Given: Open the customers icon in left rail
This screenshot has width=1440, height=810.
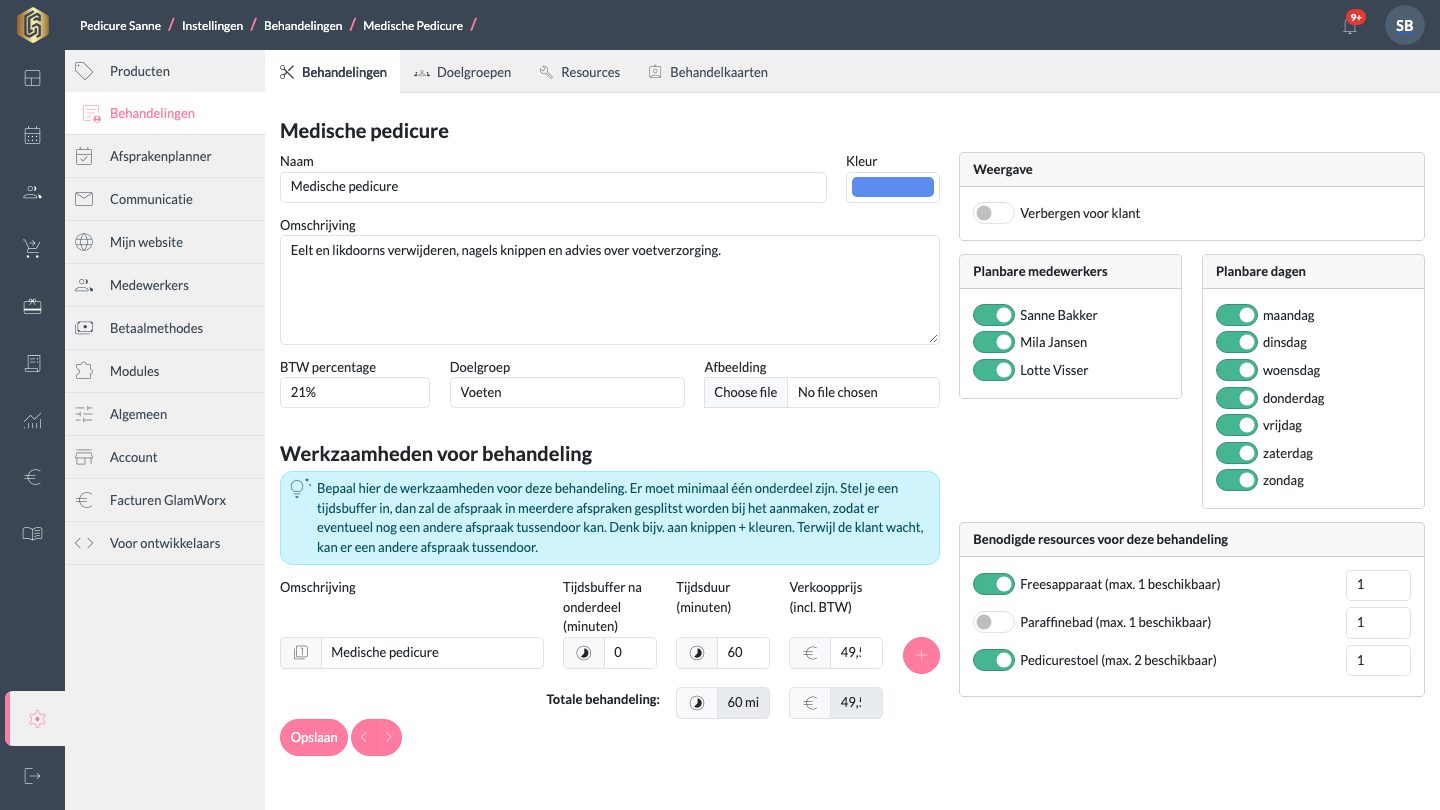Looking at the screenshot, I should 32,192.
